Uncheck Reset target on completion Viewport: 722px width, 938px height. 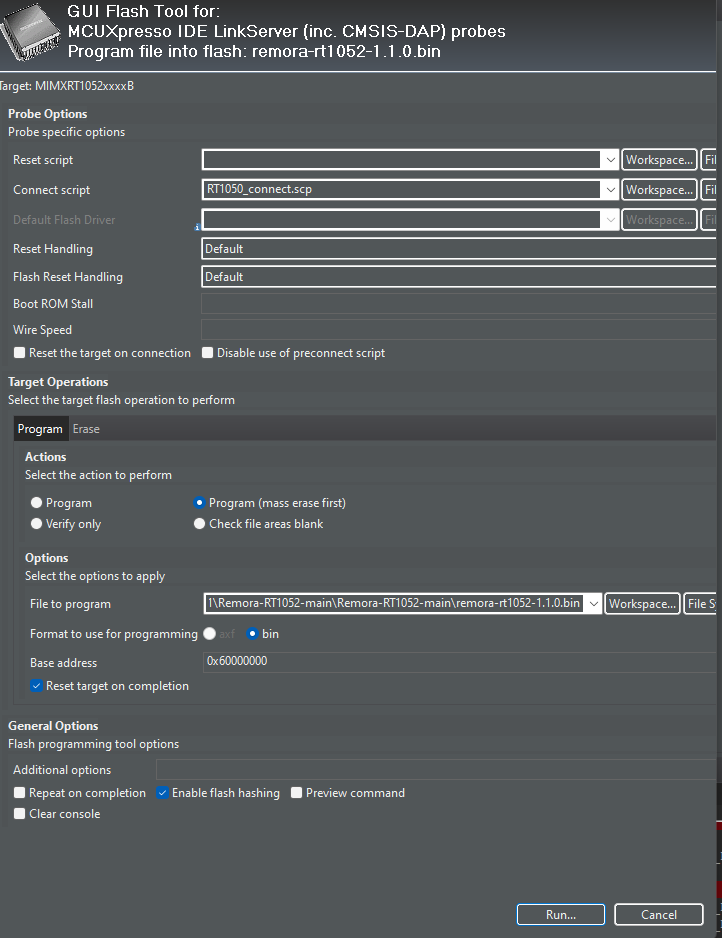pos(36,686)
